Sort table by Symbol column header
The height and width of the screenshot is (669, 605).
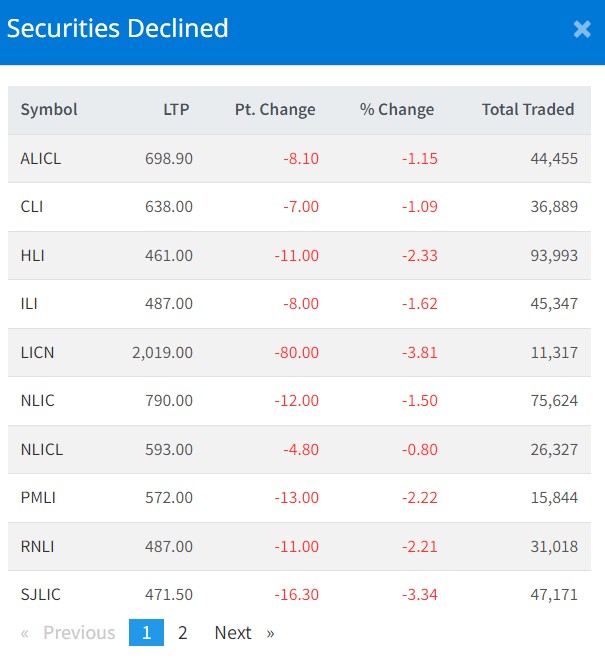49,110
